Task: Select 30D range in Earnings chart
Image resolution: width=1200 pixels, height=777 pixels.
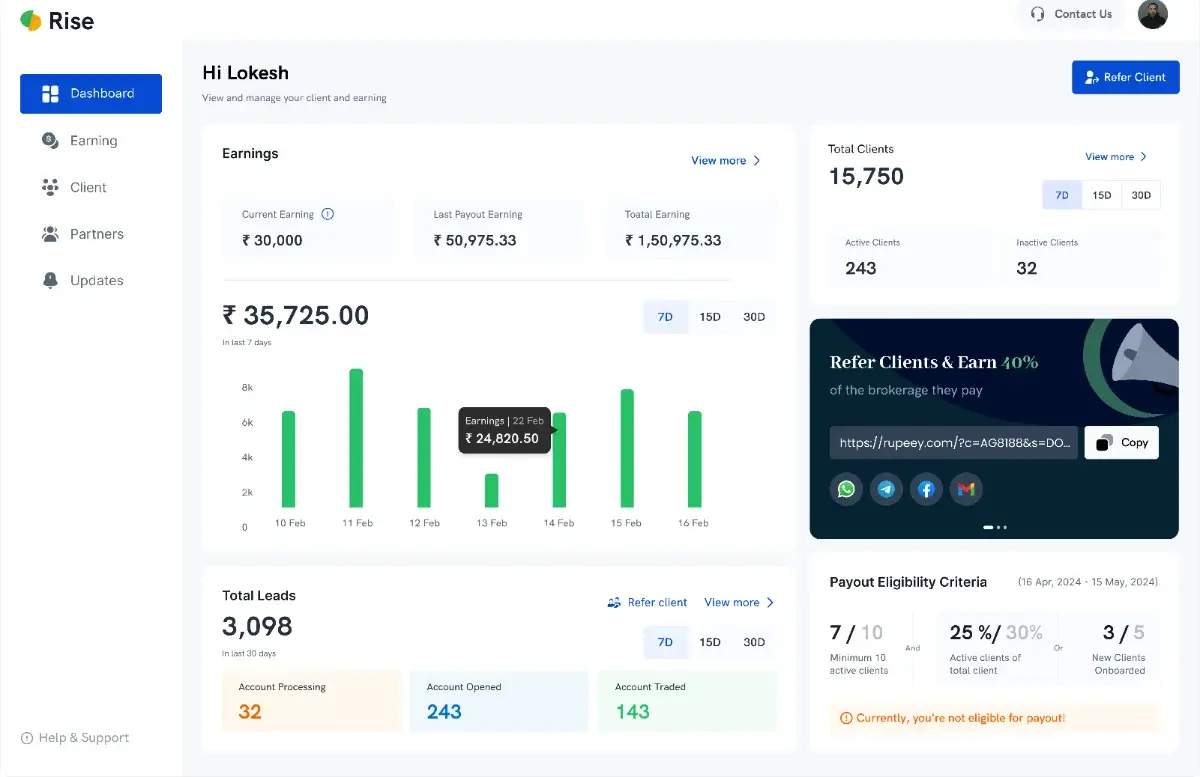Action: point(754,317)
